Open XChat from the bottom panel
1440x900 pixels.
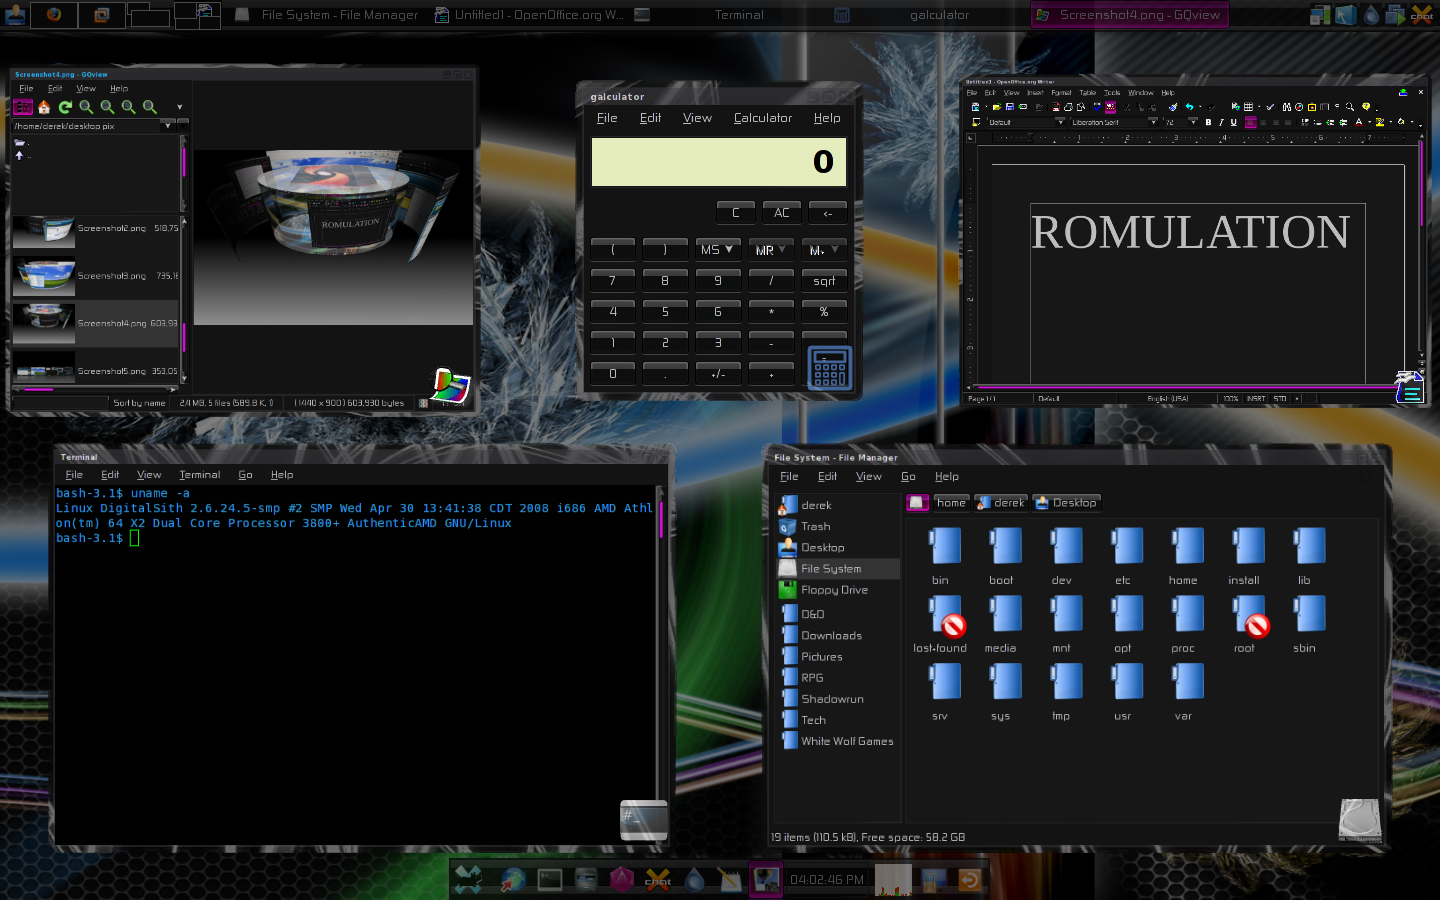(658, 879)
